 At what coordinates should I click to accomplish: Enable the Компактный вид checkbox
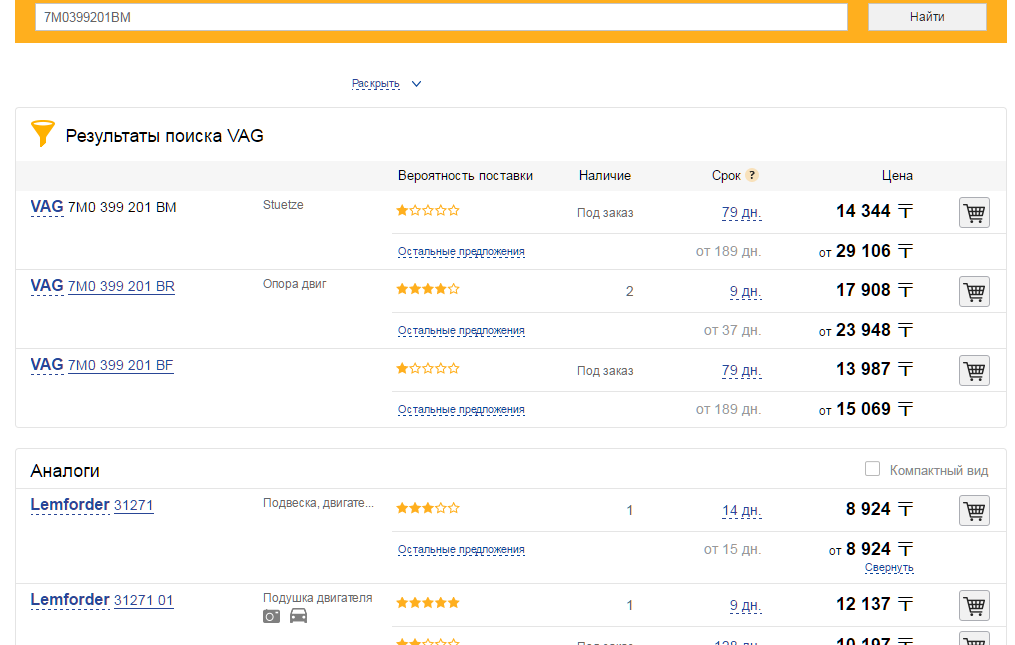pyautogui.click(x=872, y=469)
